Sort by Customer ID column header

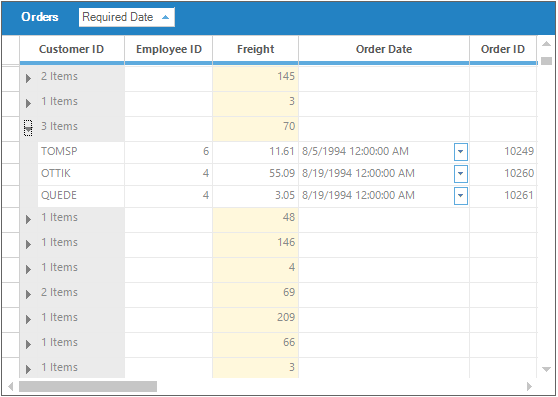(72, 49)
